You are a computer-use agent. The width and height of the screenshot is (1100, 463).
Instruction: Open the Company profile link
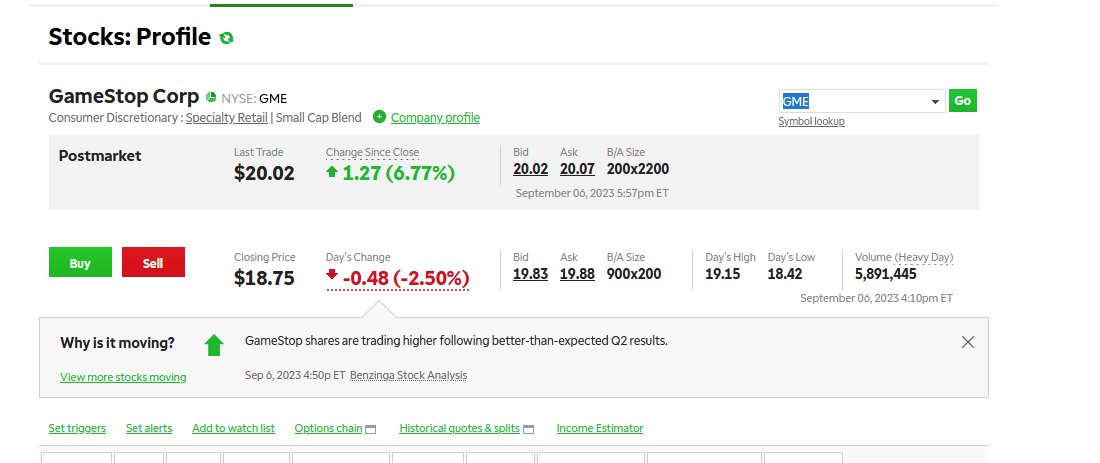[435, 118]
